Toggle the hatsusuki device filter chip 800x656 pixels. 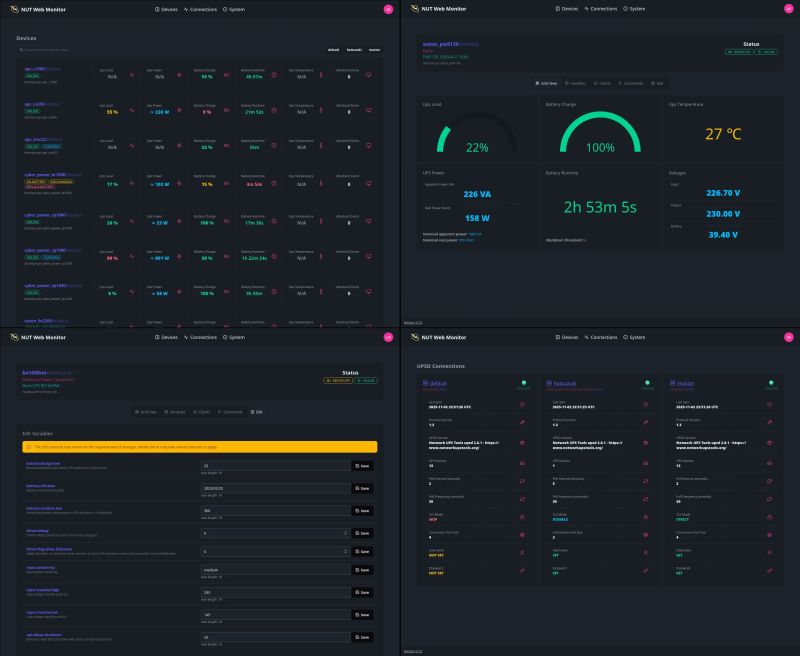tap(353, 50)
